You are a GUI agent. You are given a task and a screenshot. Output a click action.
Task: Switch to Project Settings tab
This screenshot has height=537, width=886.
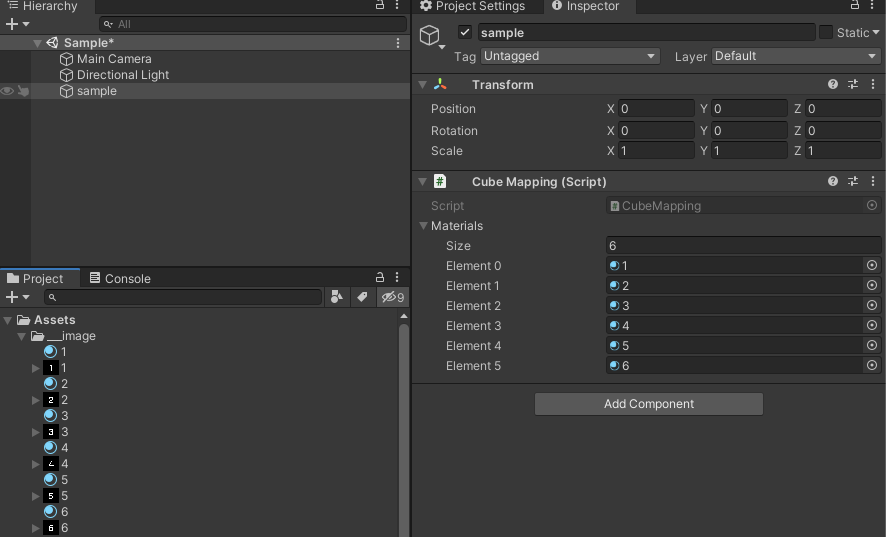[472, 6]
